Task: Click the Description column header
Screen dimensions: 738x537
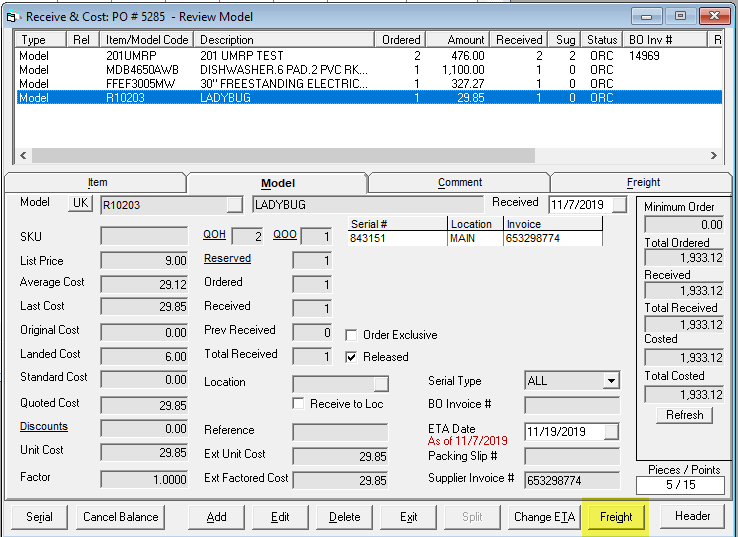Action: click(x=285, y=40)
